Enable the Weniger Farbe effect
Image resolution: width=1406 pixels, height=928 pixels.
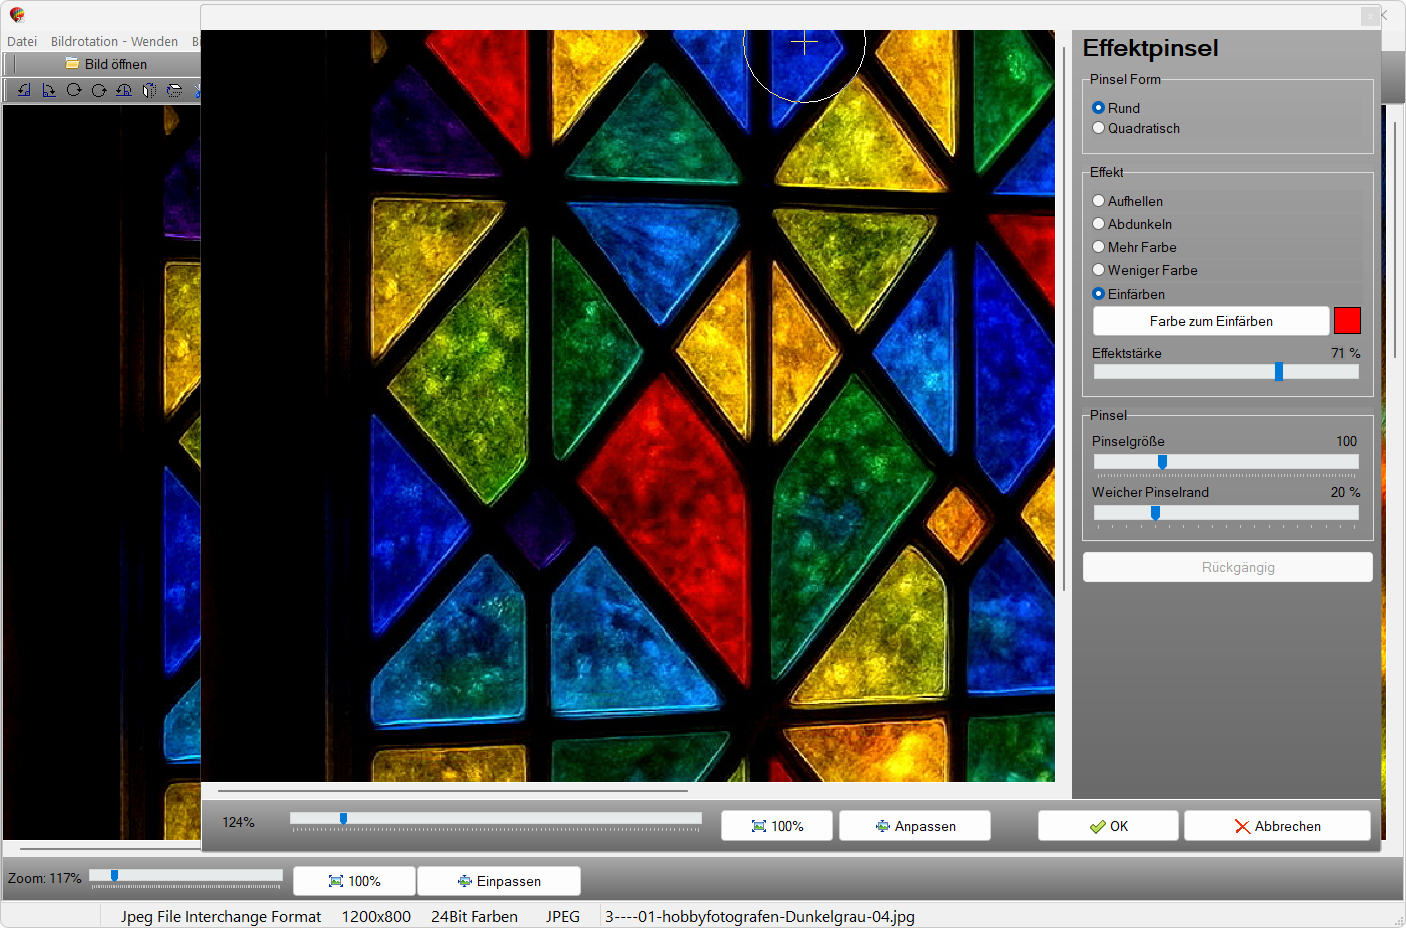click(1099, 270)
